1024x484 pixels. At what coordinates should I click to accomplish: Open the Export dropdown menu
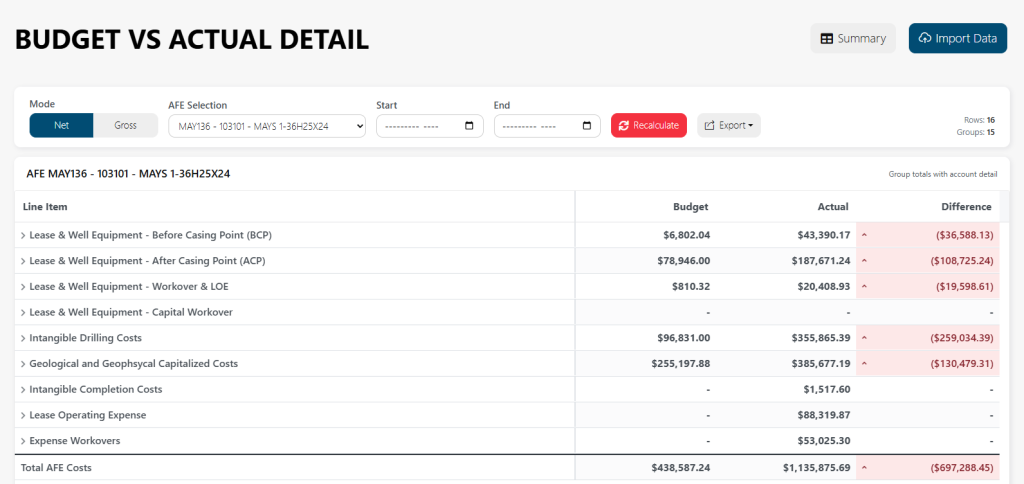[x=729, y=125]
